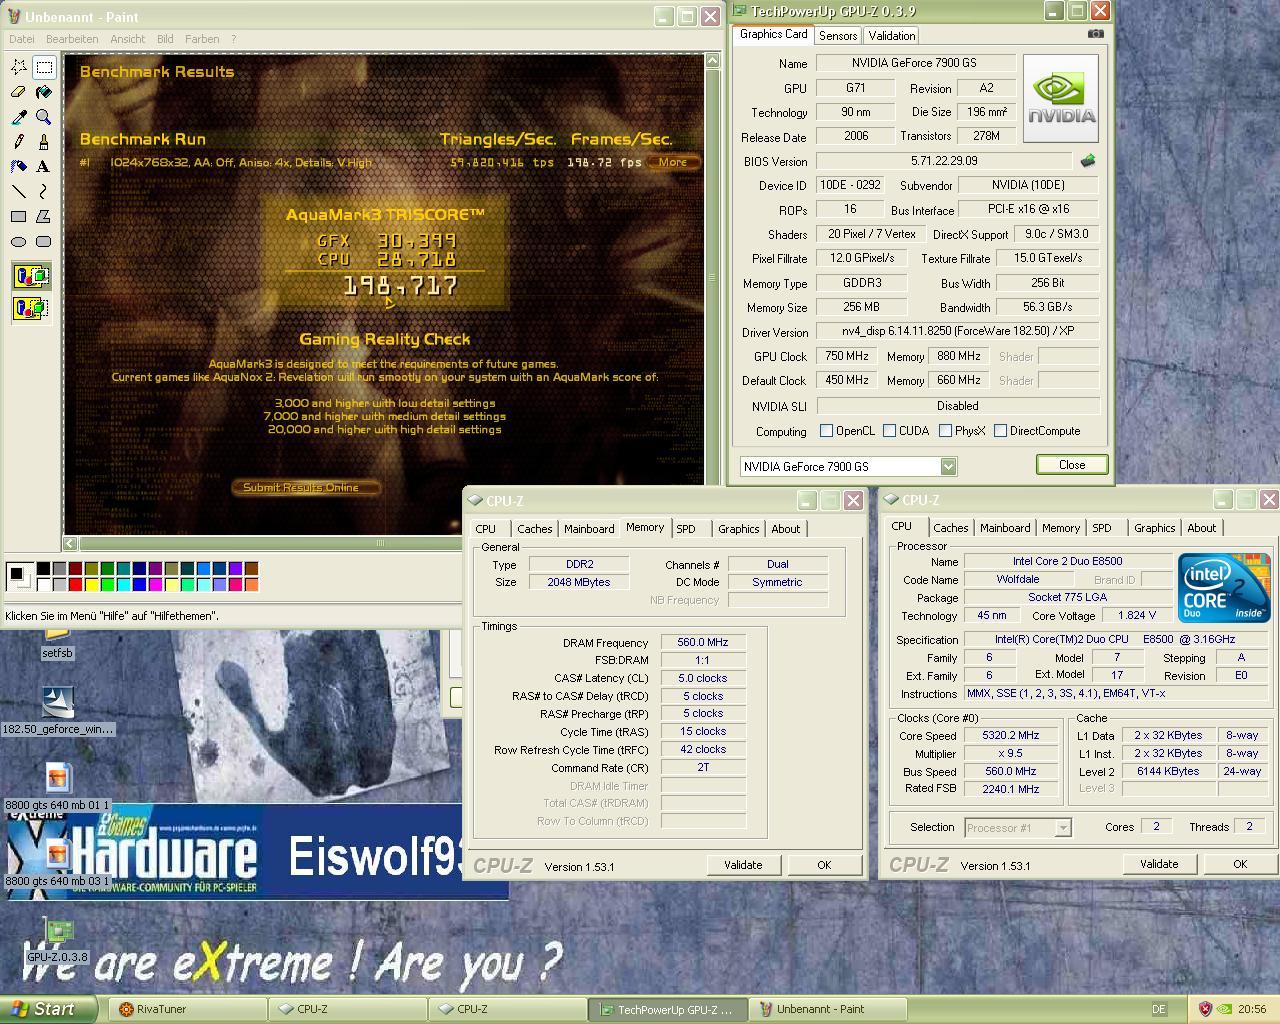The image size is (1280, 1024).
Task: Enable the DirectCompute checkbox in GPU-Z
Action: tap(1000, 431)
